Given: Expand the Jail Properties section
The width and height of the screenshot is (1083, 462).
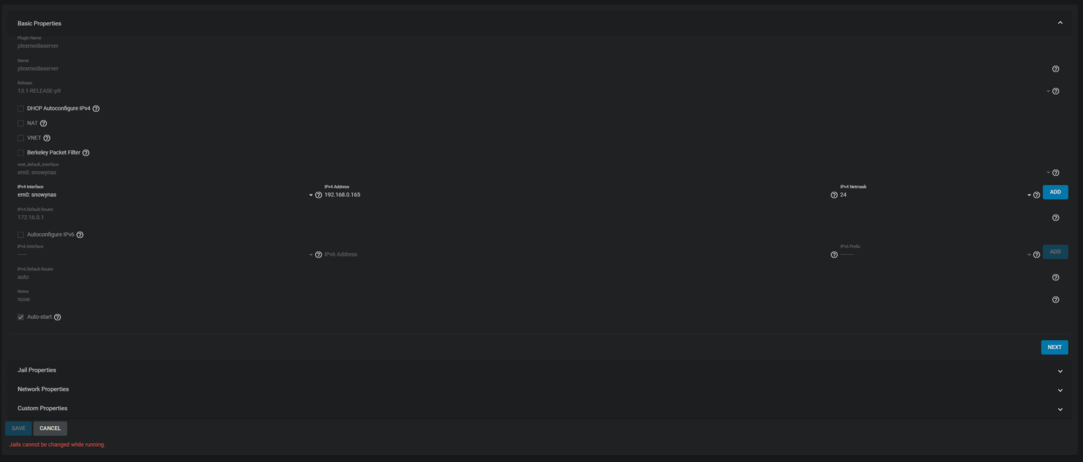Looking at the screenshot, I should tap(540, 370).
